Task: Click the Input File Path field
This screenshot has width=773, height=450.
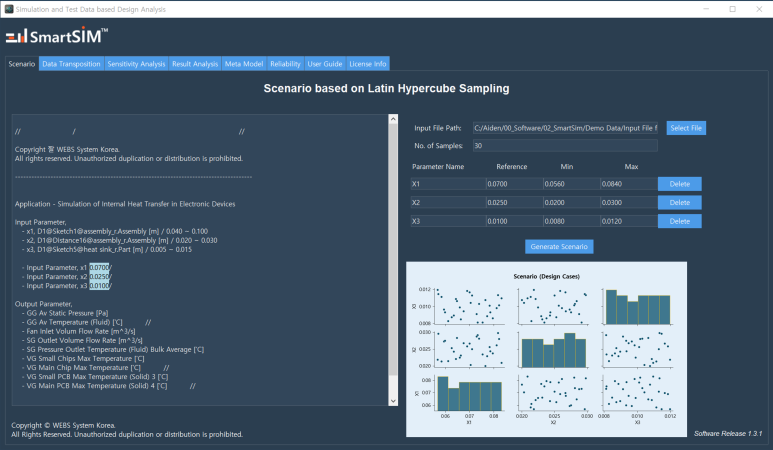Action: 565,128
